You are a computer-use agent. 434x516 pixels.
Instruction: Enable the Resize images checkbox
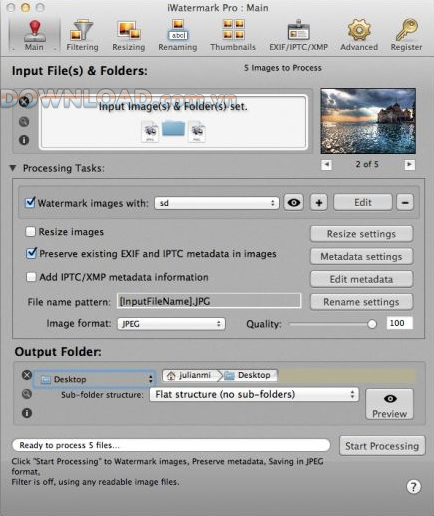pos(30,232)
